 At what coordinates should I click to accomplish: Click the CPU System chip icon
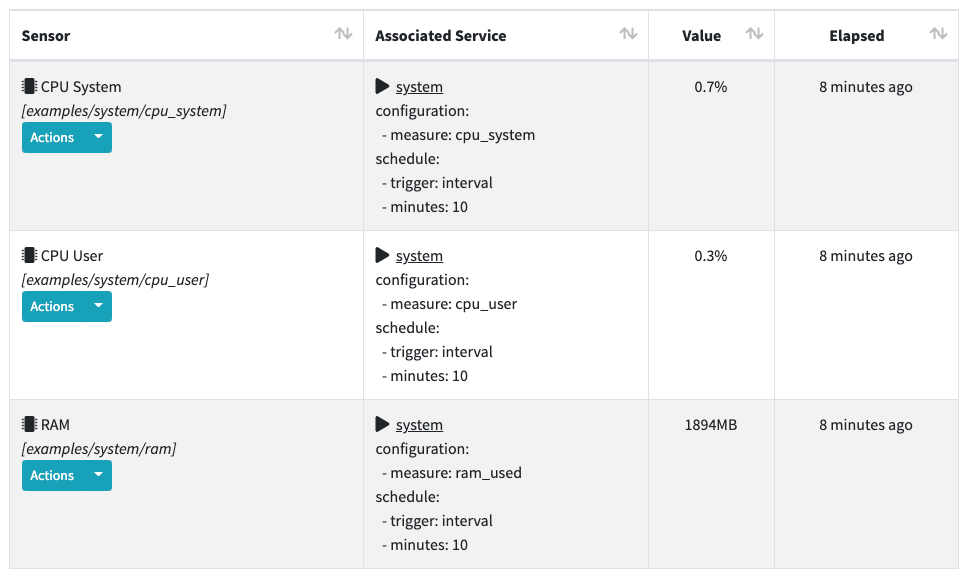[x=30, y=86]
